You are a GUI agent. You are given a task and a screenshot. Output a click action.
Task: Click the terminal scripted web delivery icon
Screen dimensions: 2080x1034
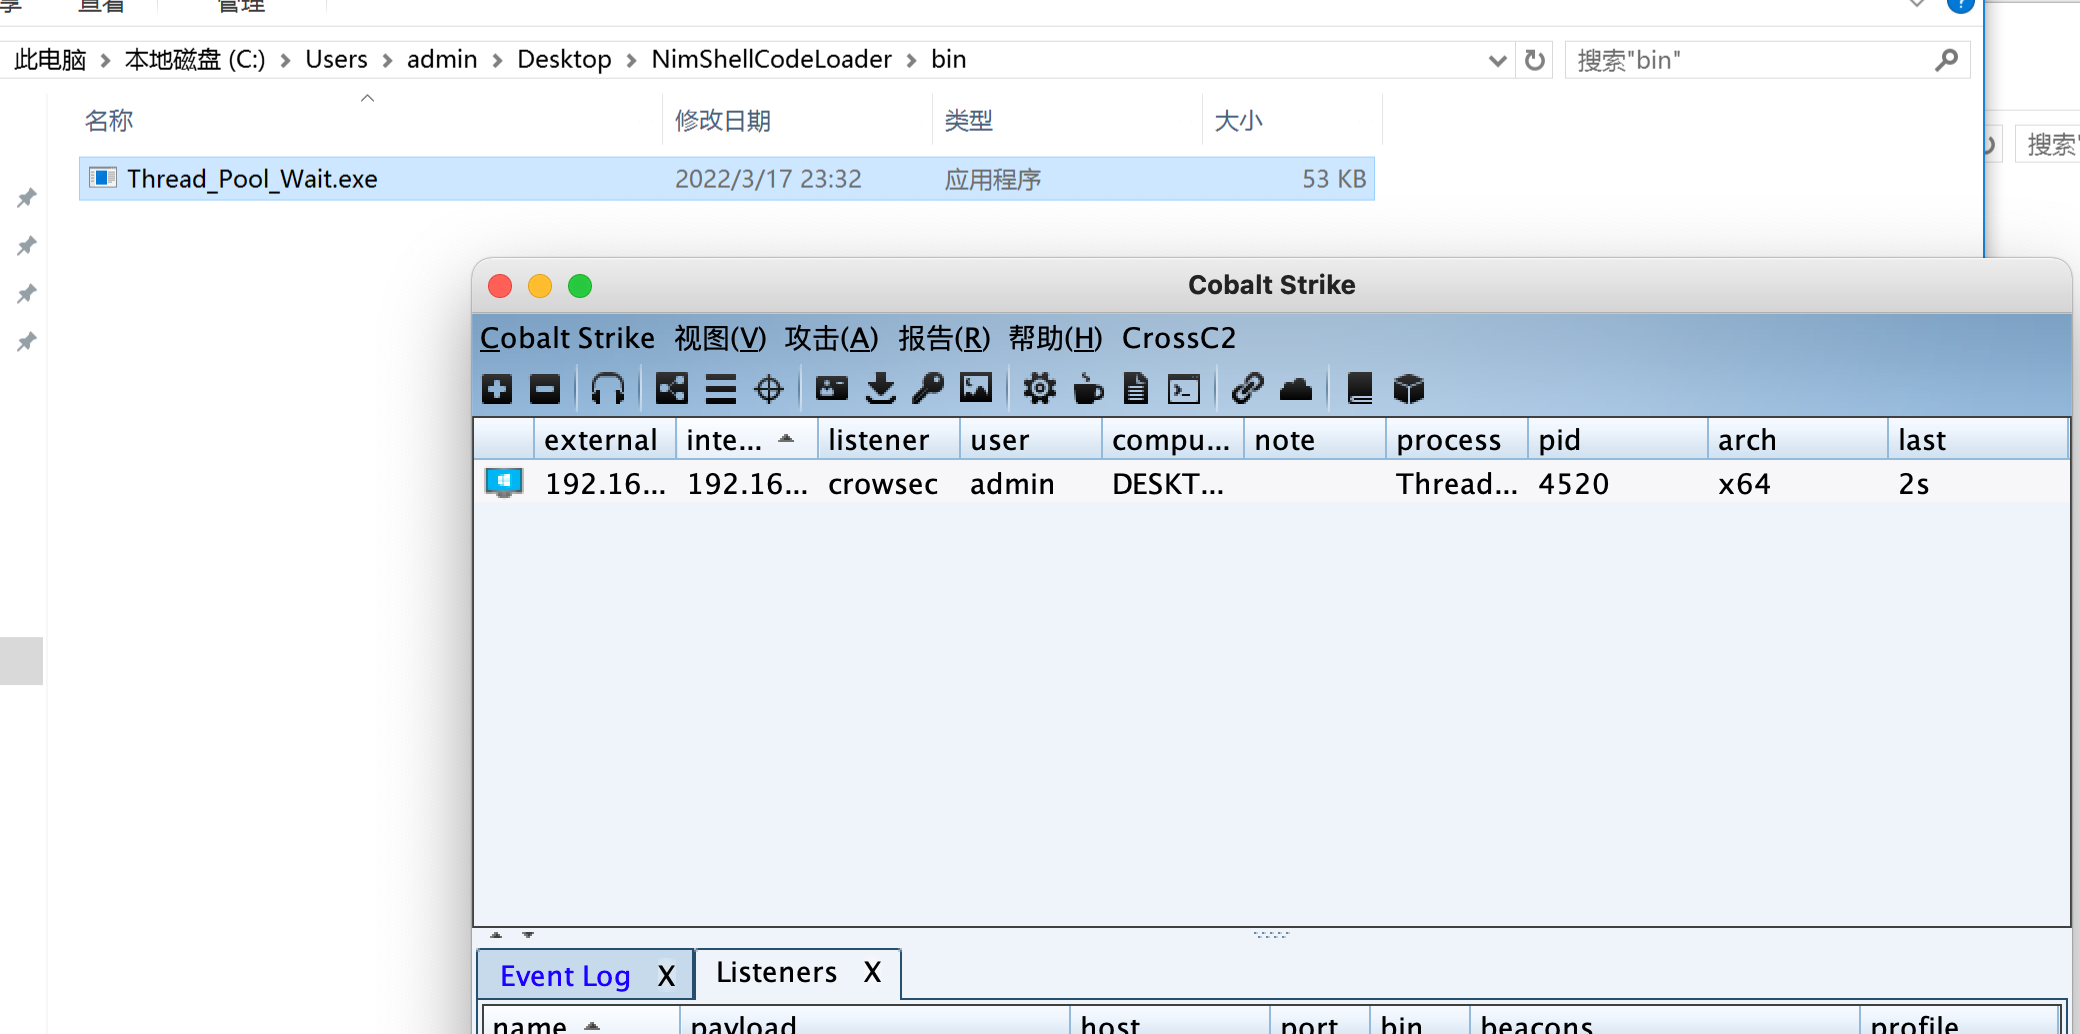pyautogui.click(x=1184, y=389)
